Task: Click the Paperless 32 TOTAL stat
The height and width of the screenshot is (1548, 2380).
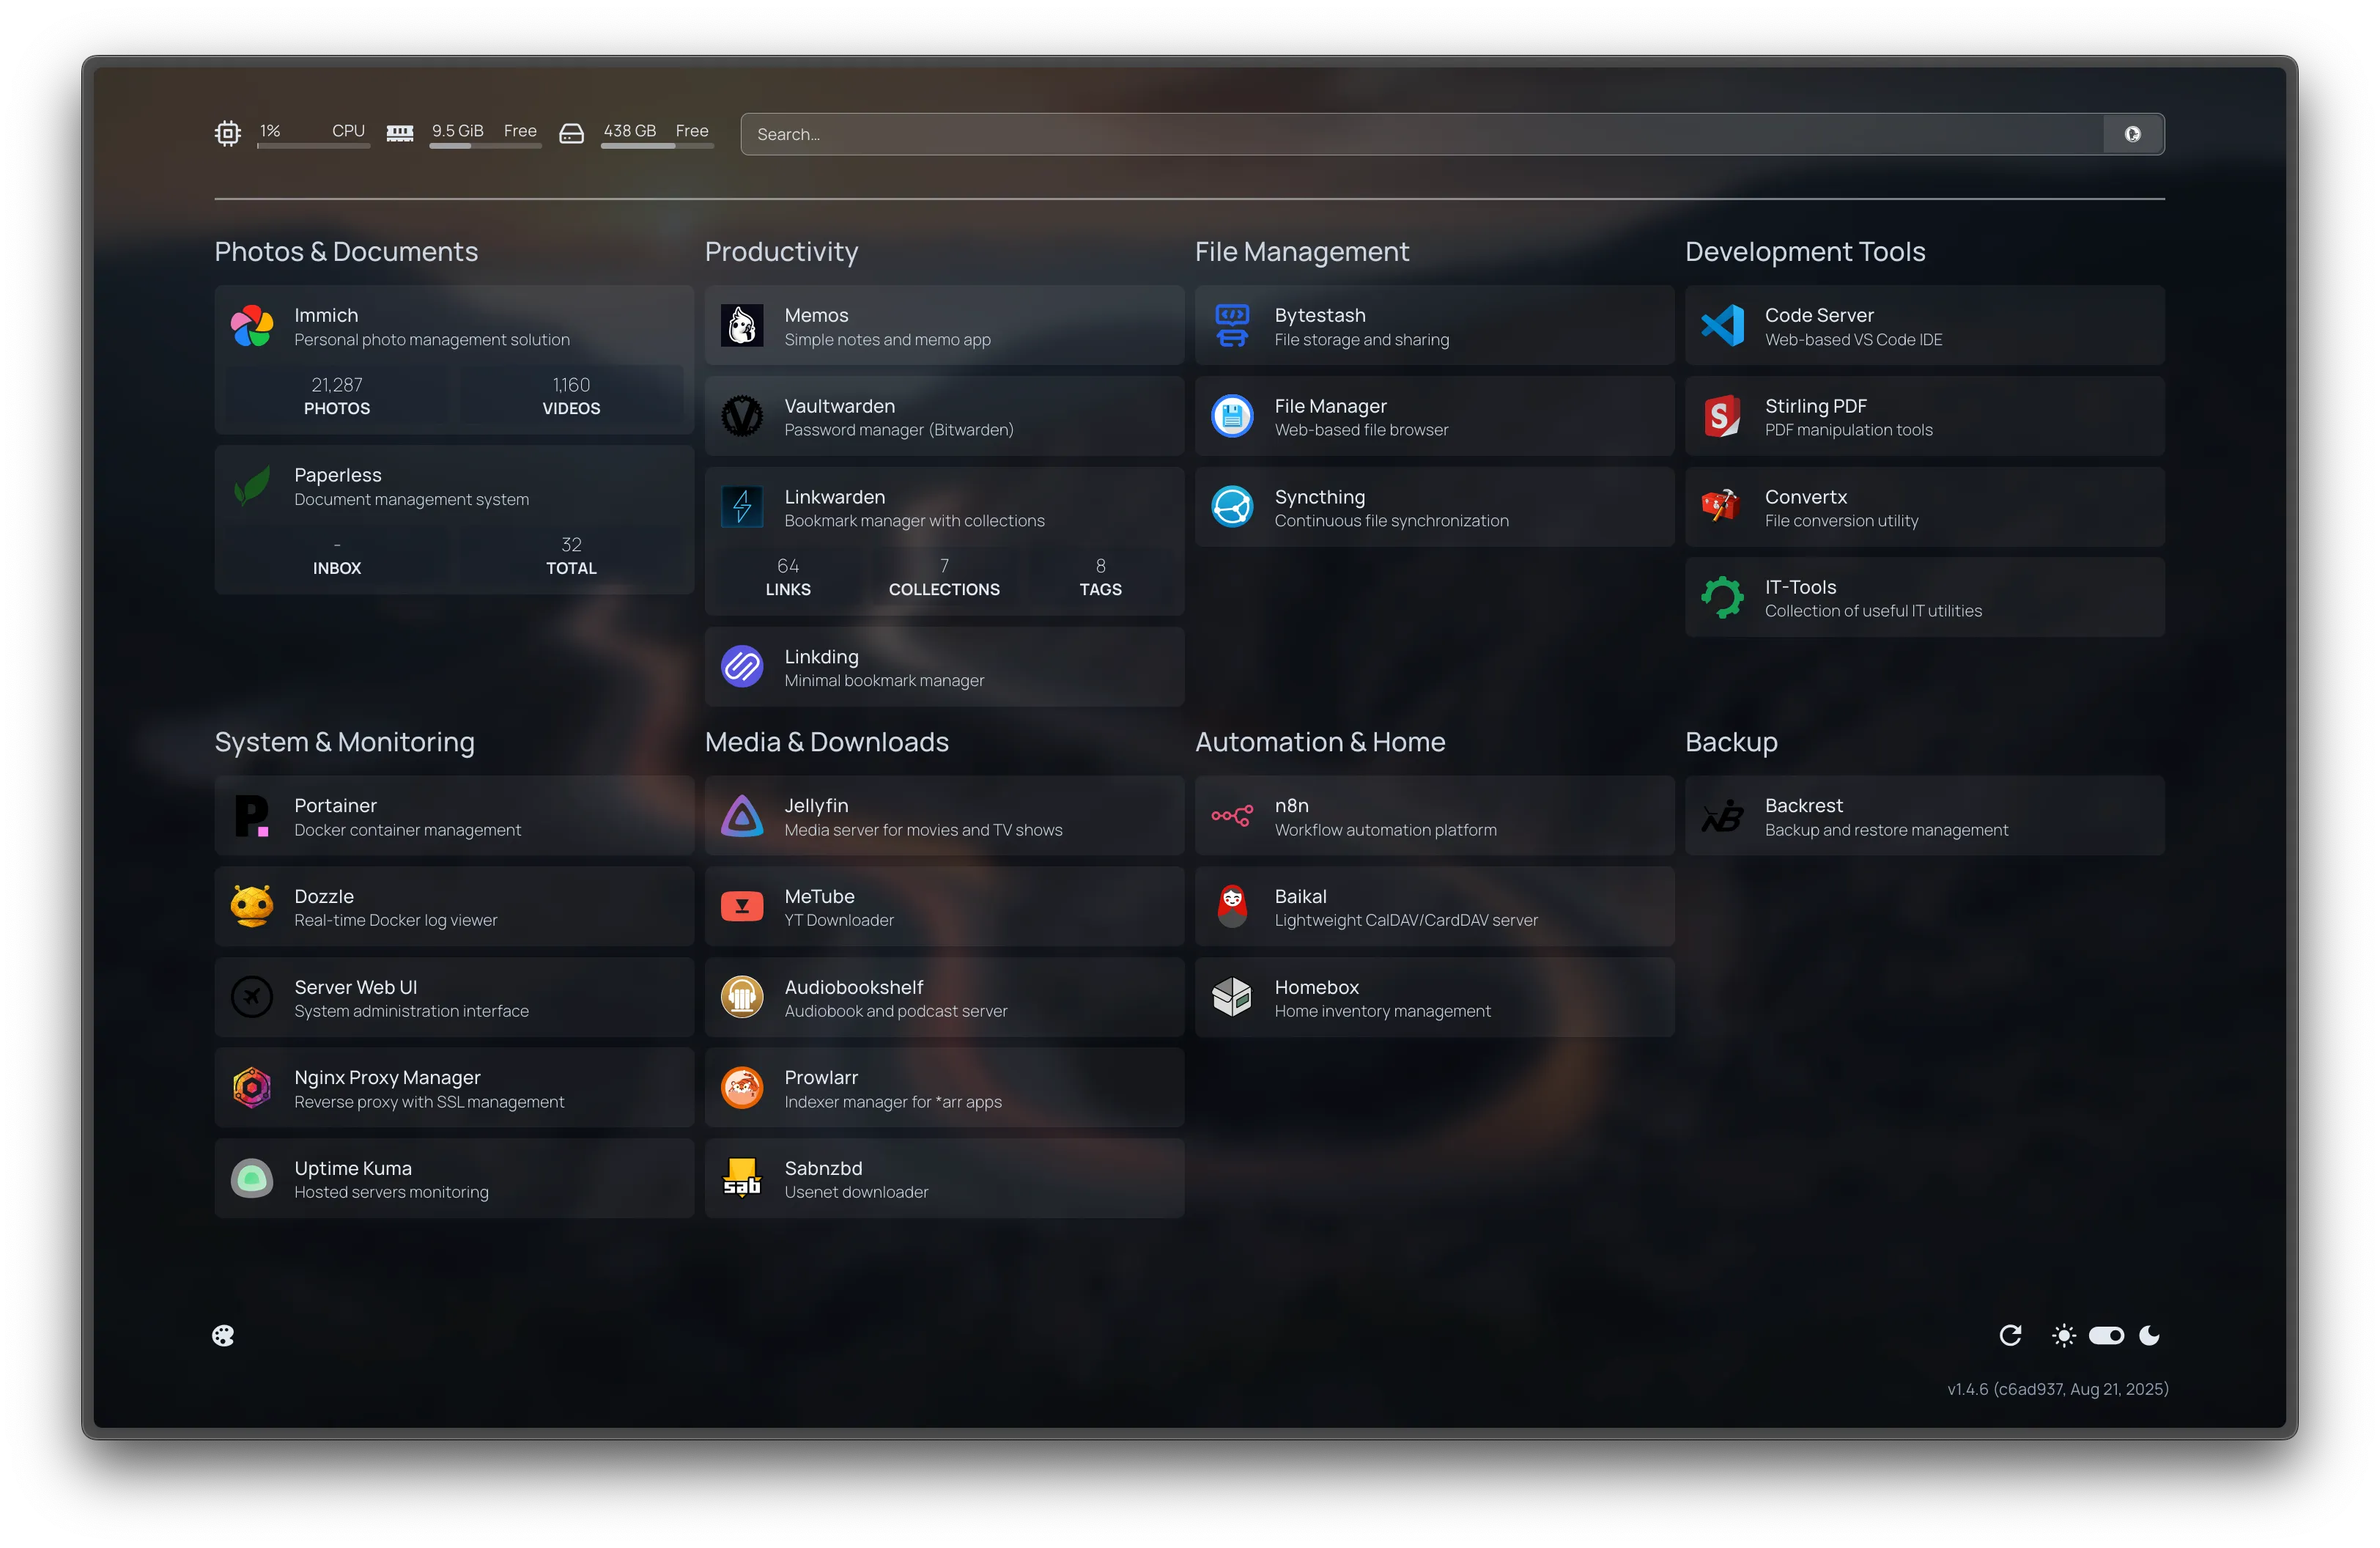Action: pos(571,556)
